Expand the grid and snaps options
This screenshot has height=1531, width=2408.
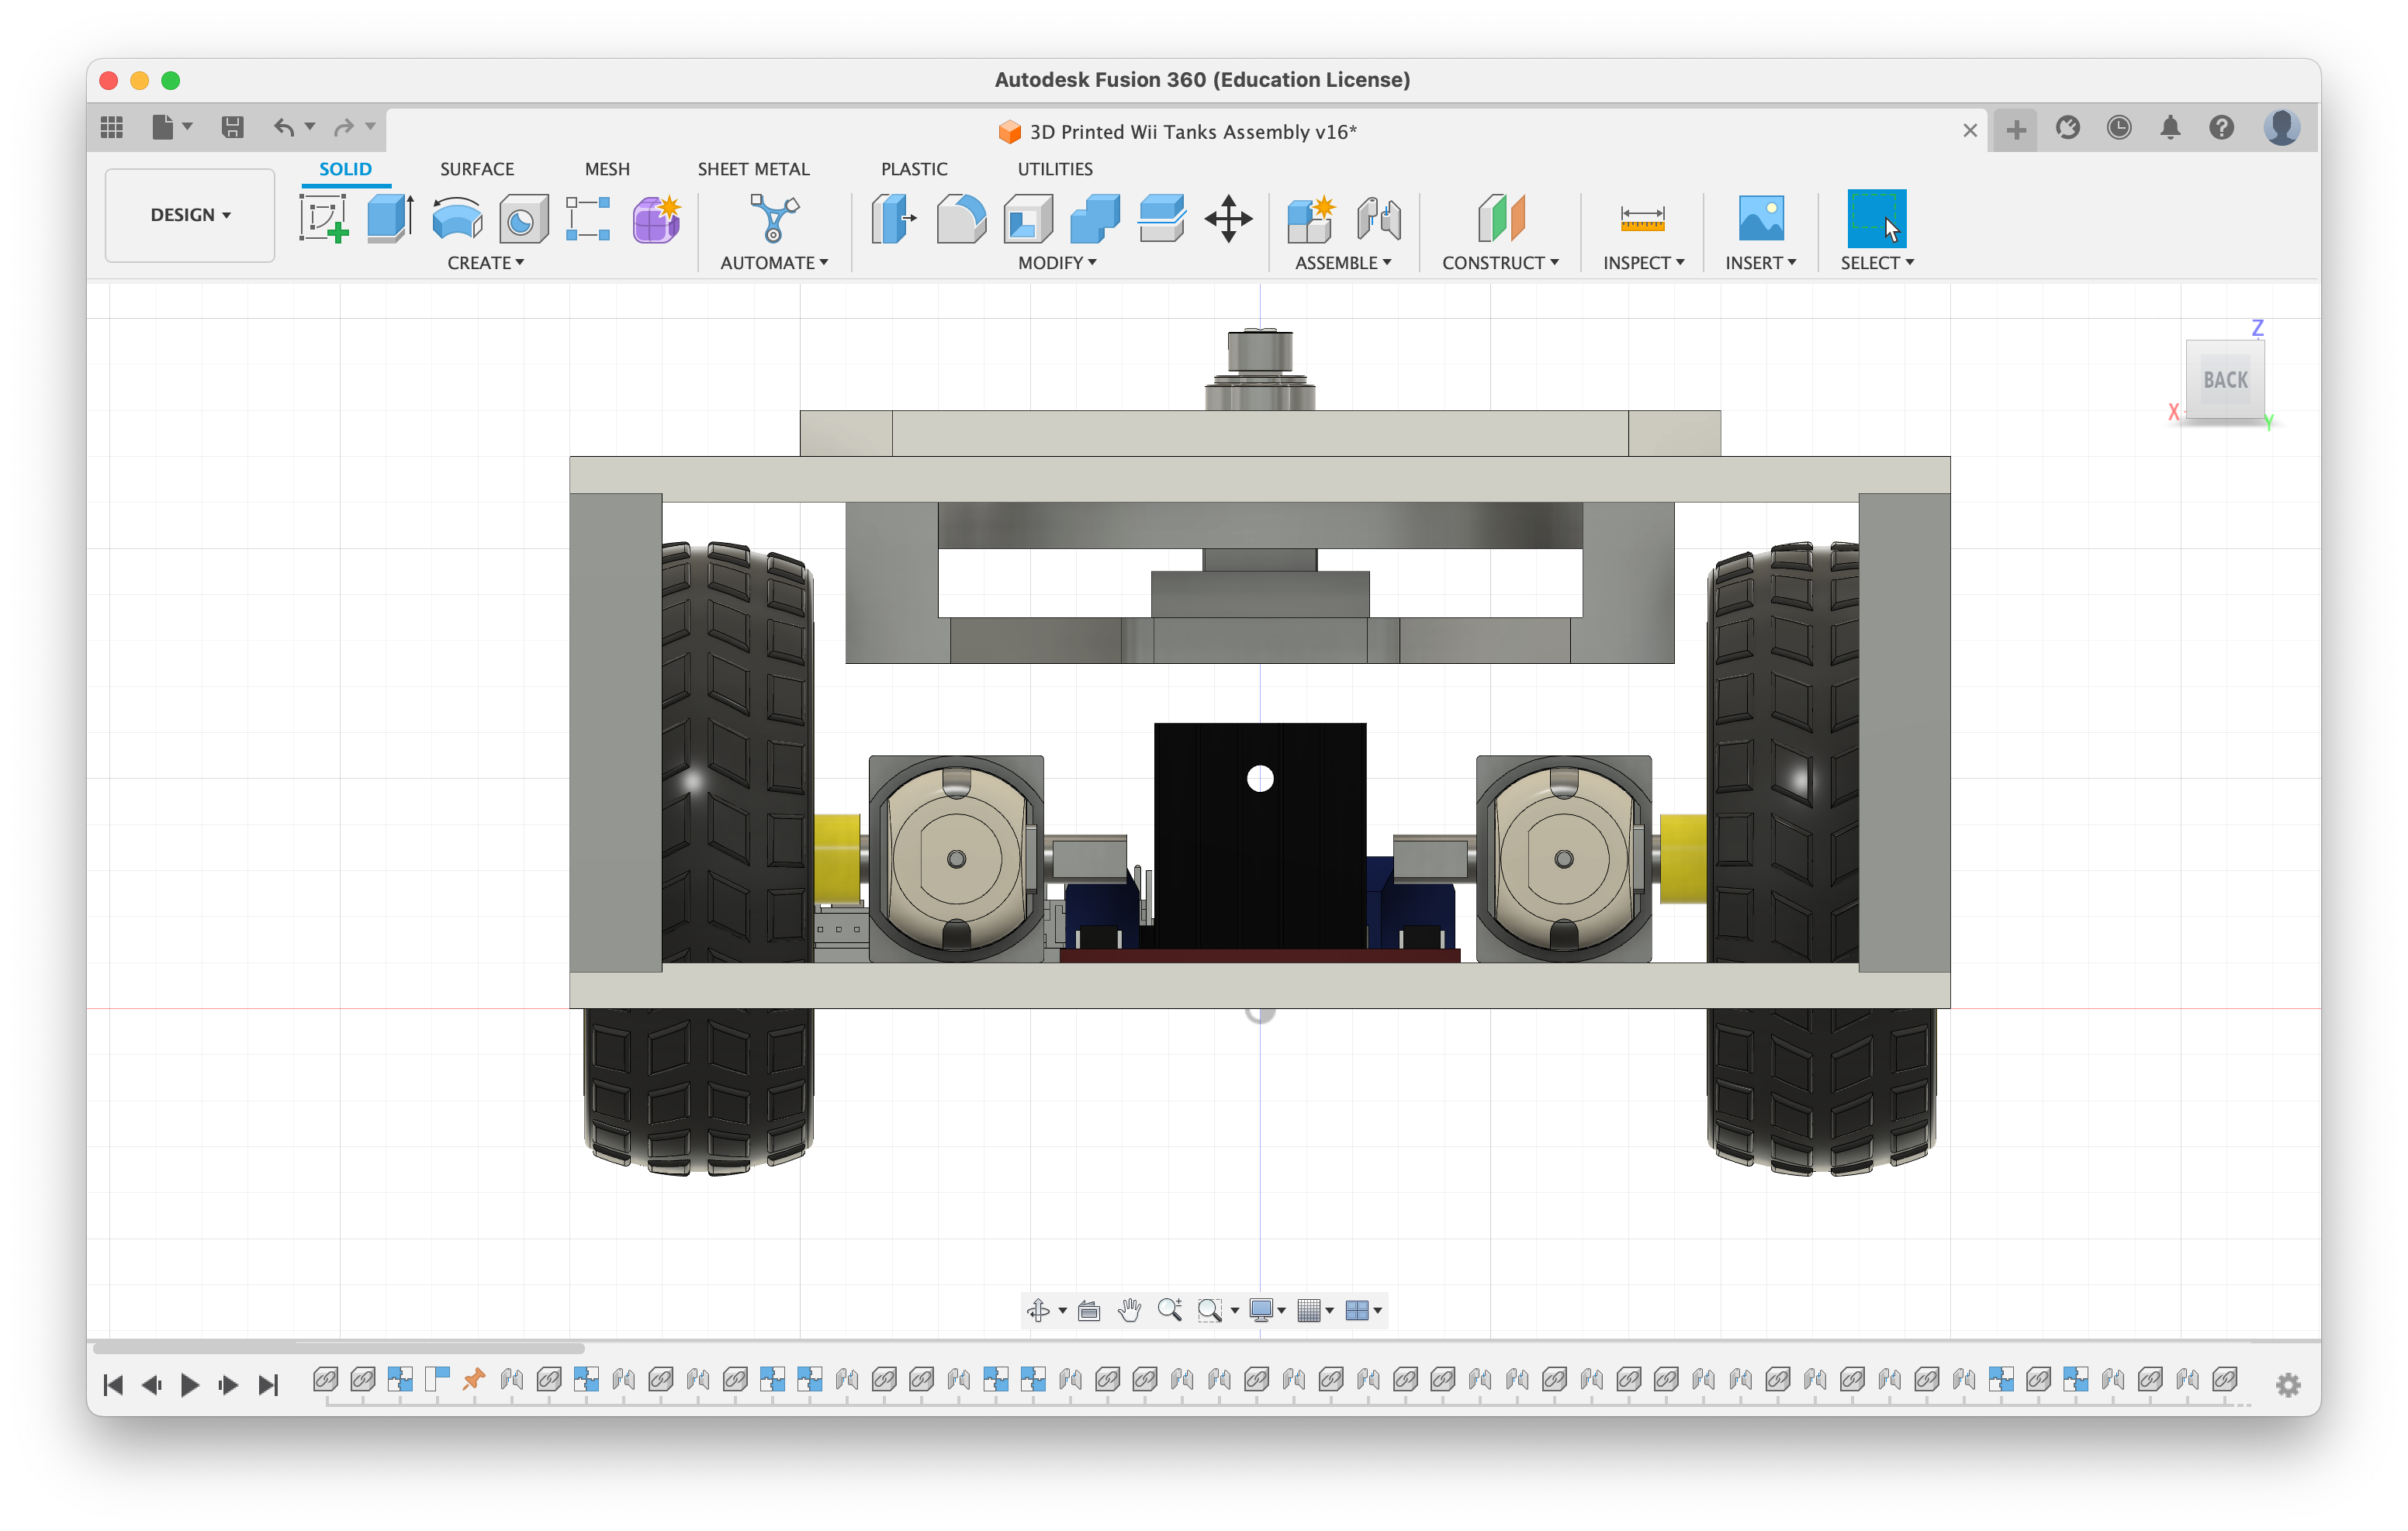pos(1315,1310)
